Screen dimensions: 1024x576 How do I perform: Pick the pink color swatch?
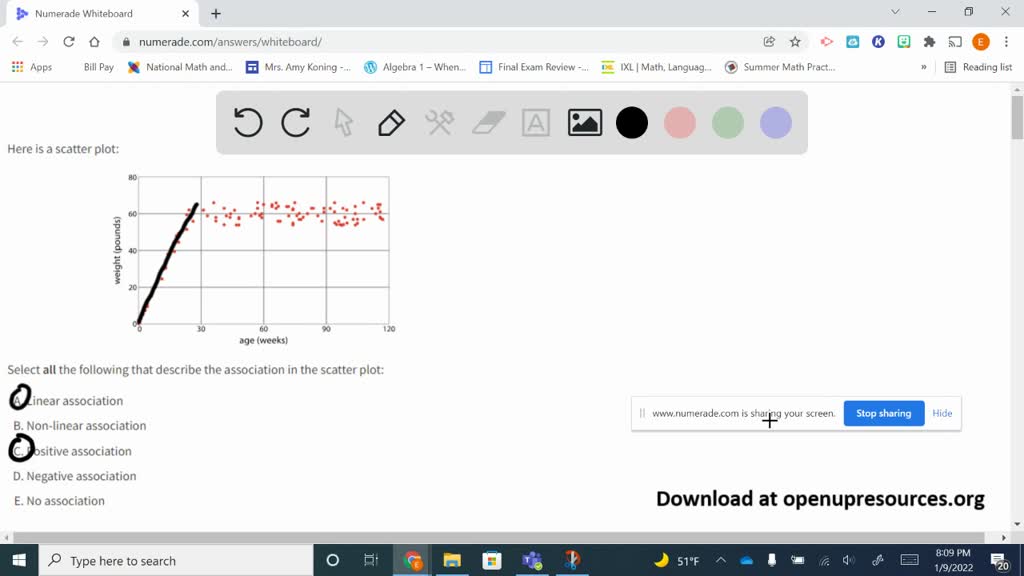tap(680, 122)
